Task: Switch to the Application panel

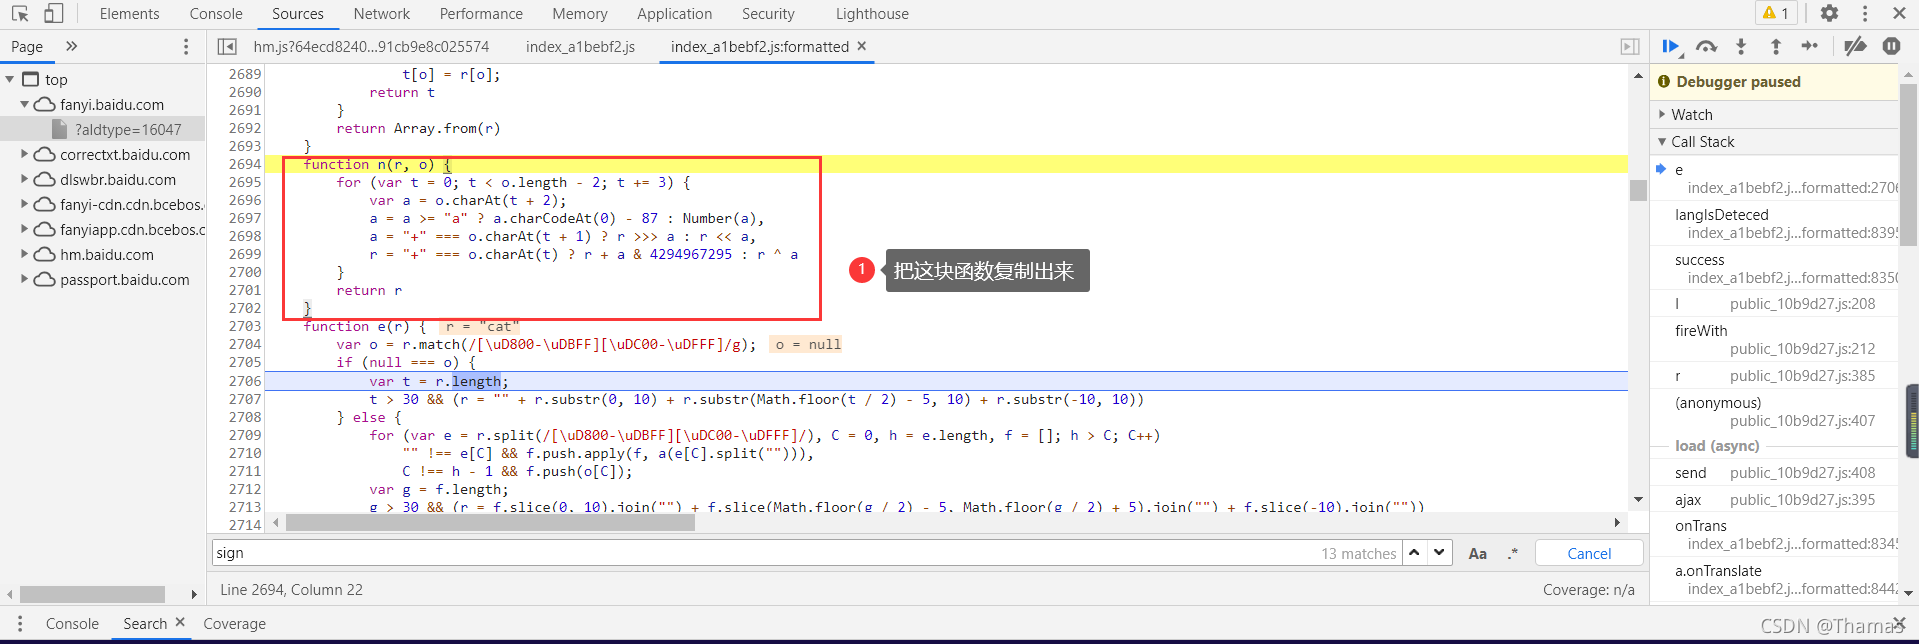Action: [675, 14]
